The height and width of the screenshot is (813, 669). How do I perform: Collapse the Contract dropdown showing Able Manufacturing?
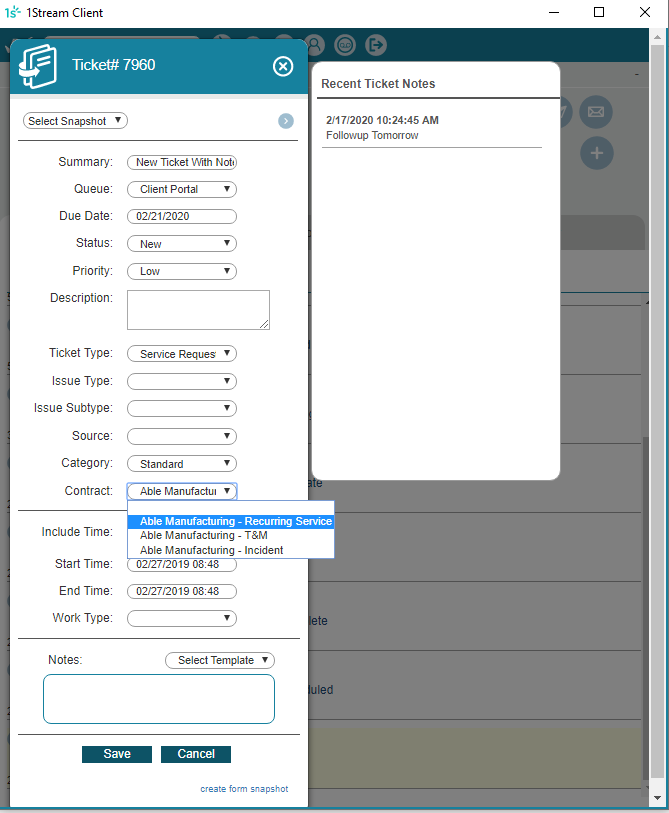point(182,491)
